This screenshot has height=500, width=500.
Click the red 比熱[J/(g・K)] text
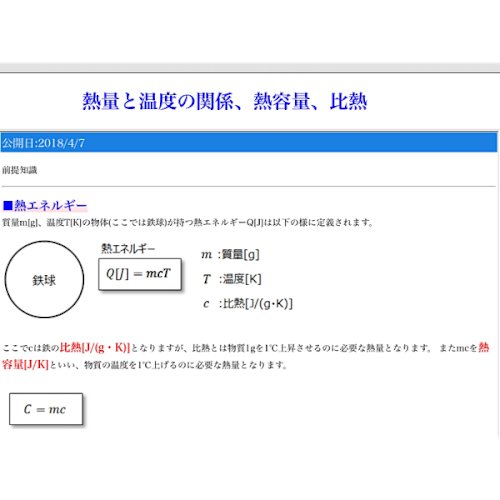point(95,347)
